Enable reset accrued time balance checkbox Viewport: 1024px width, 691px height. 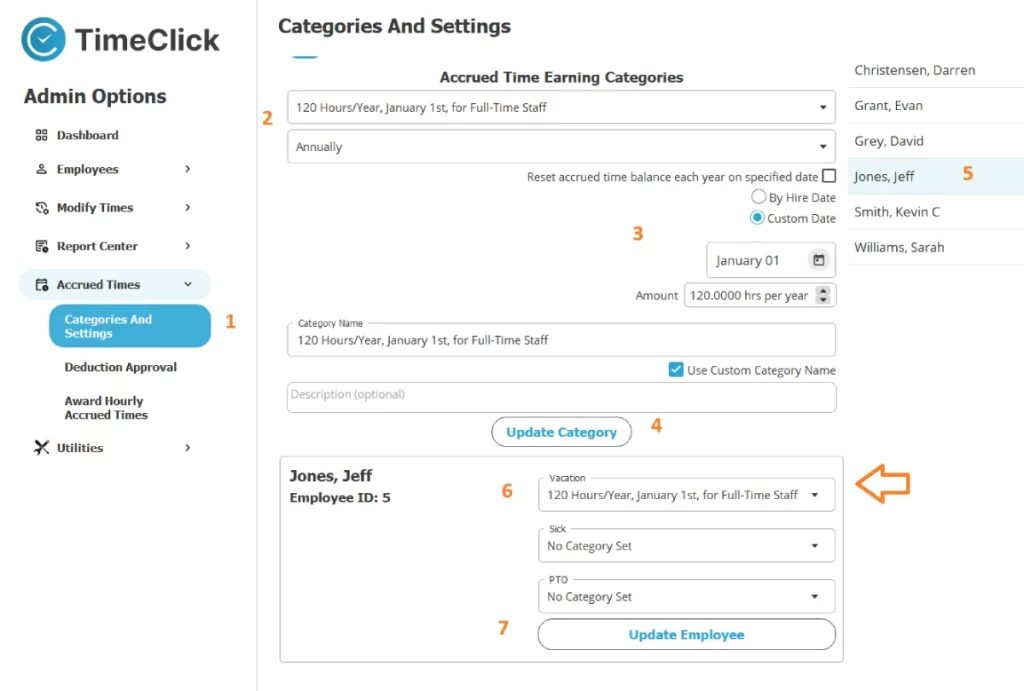click(828, 176)
